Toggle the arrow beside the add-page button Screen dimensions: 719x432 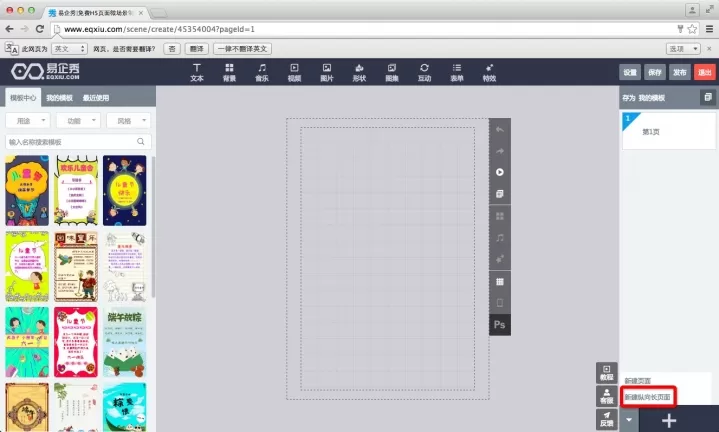click(x=629, y=420)
